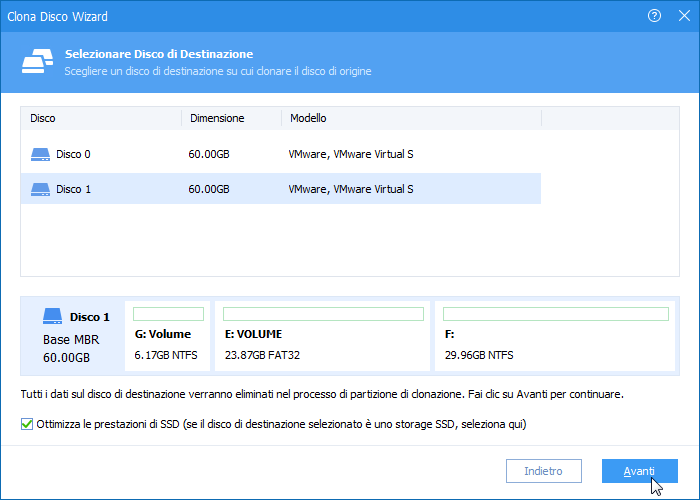
Task: Click the Modello column header
Action: [410, 118]
